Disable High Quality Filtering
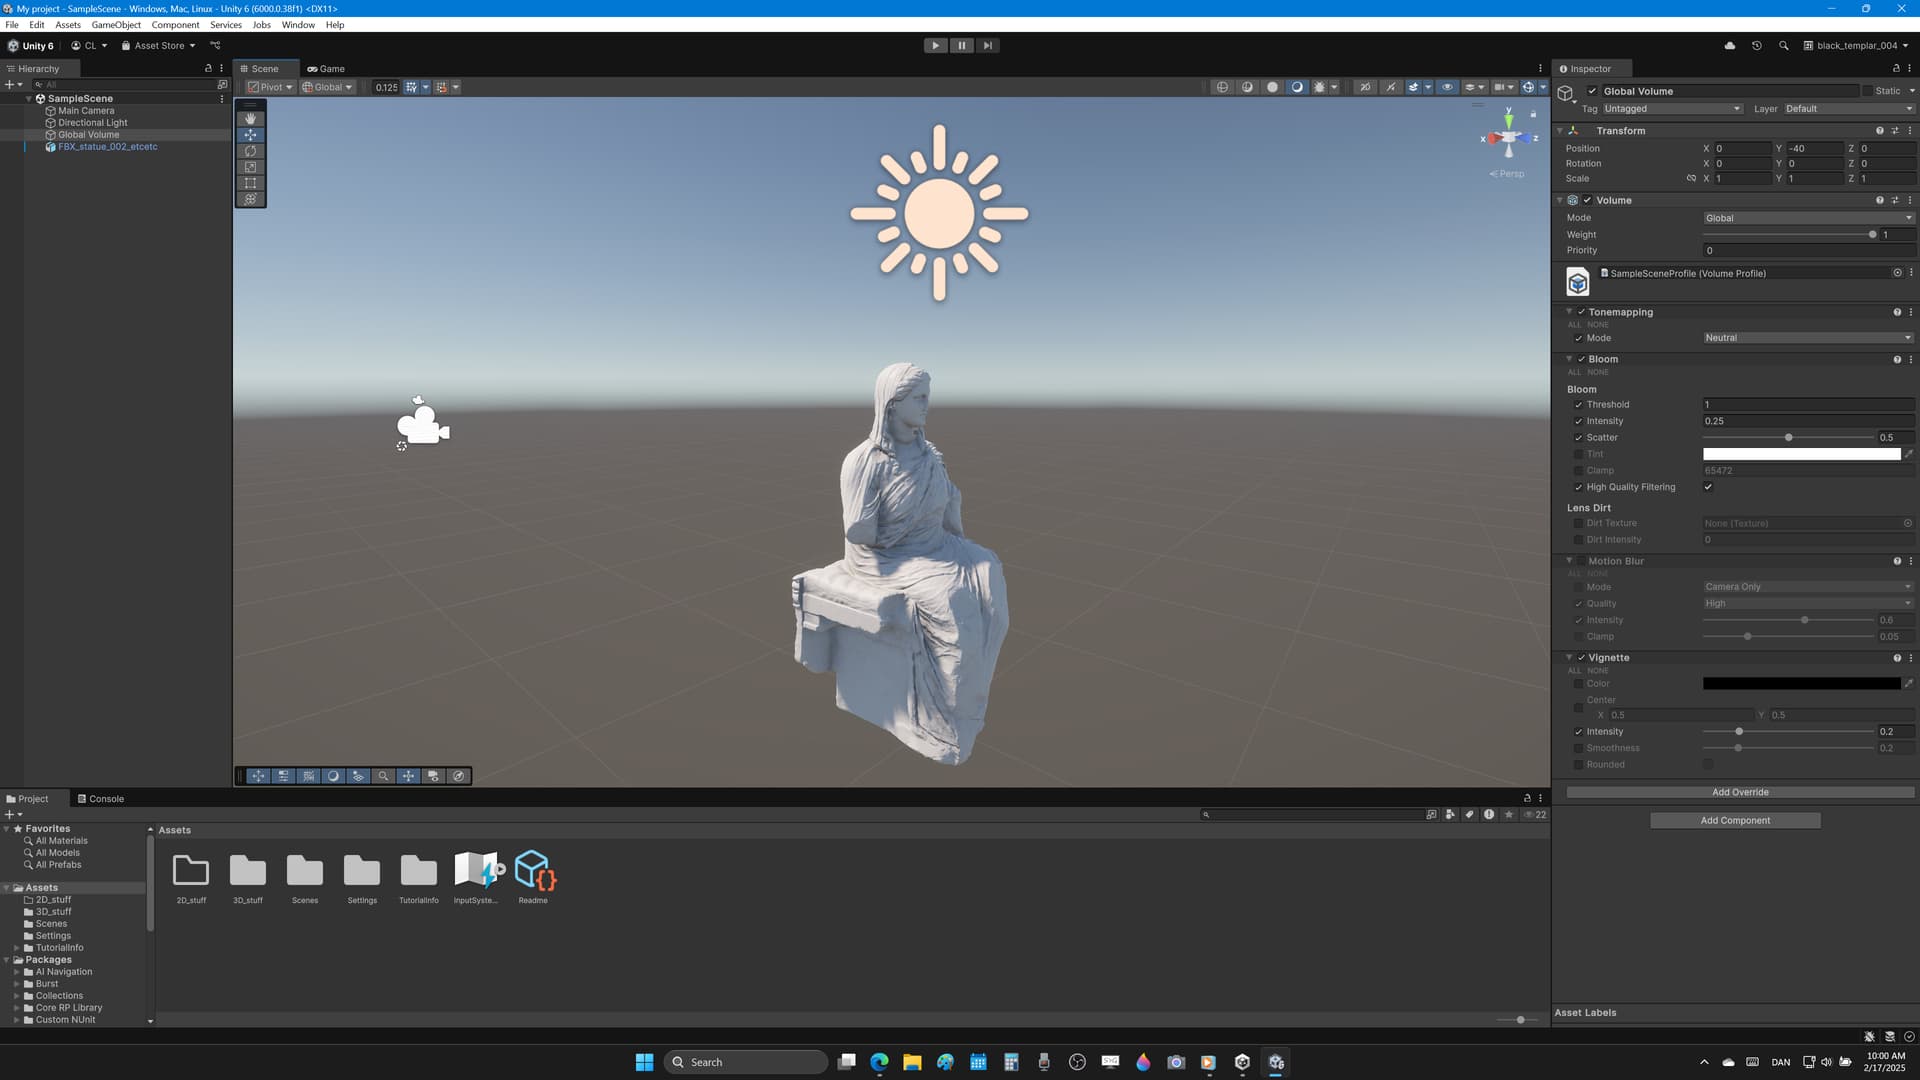This screenshot has height=1080, width=1920. coord(1709,487)
